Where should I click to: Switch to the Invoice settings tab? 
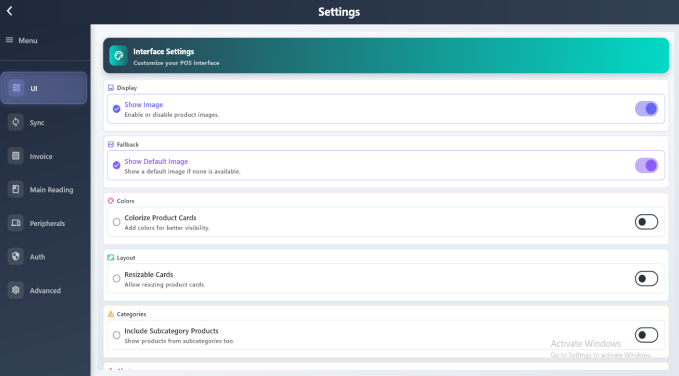(x=44, y=156)
